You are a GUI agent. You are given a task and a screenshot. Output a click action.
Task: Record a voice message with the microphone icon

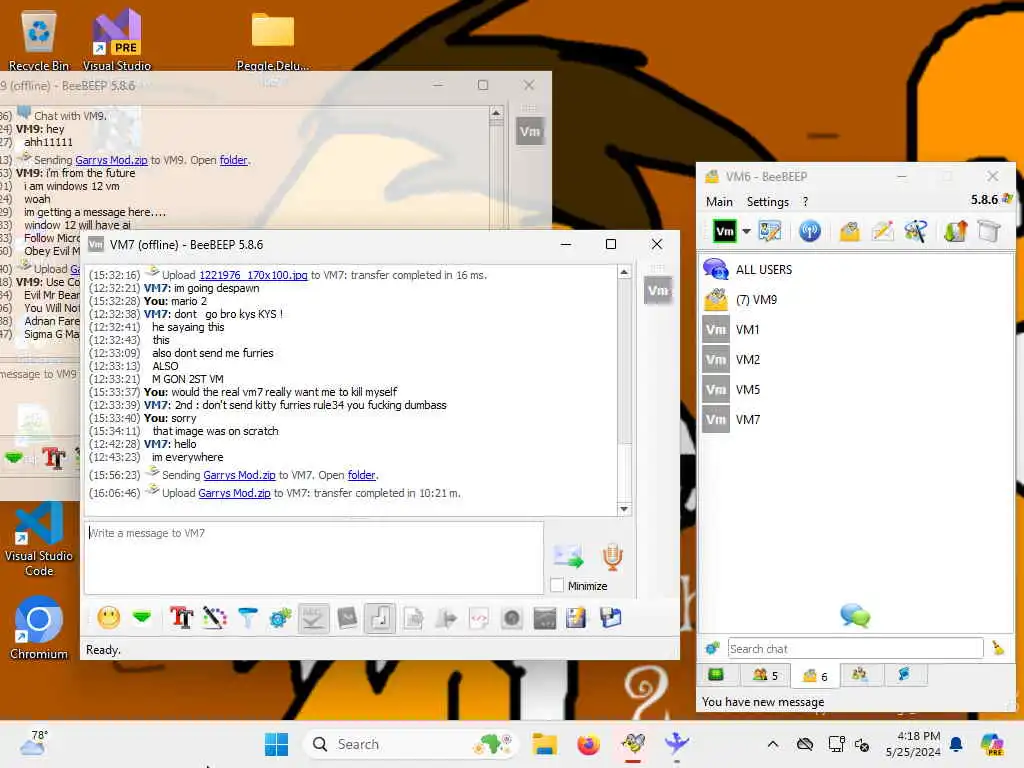click(x=612, y=556)
